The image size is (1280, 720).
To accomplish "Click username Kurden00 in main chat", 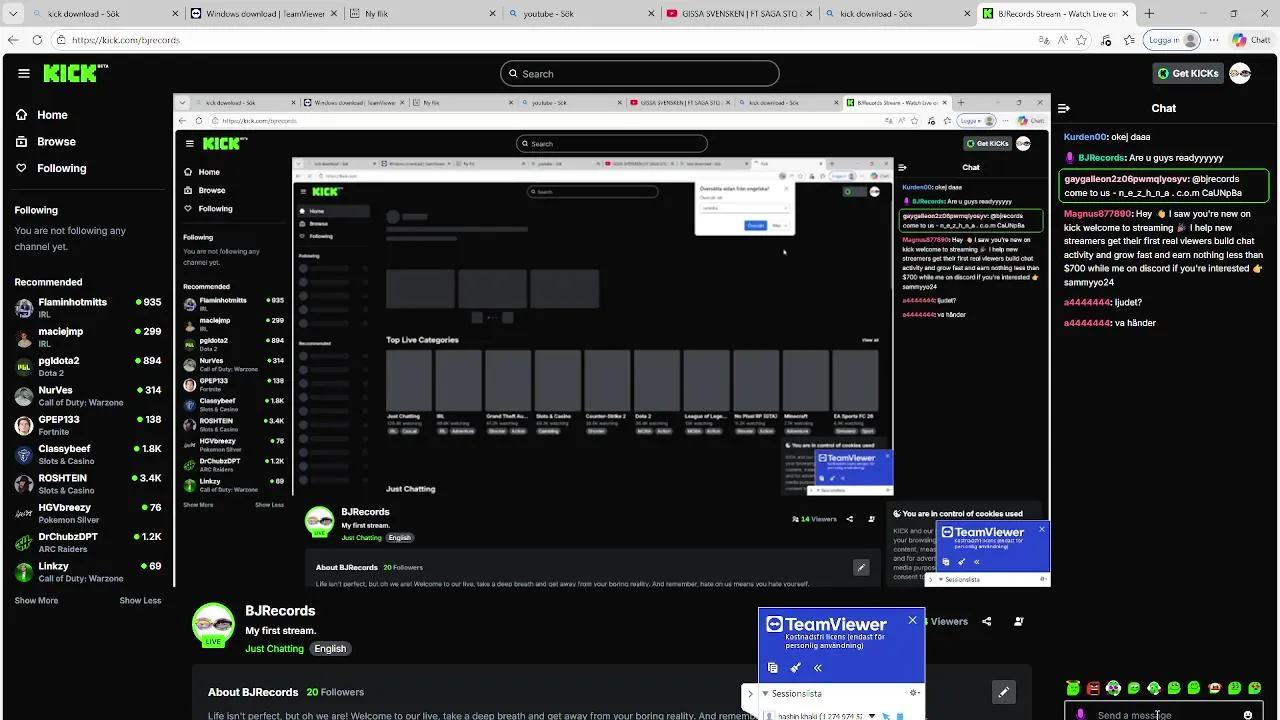I will pos(1085,137).
